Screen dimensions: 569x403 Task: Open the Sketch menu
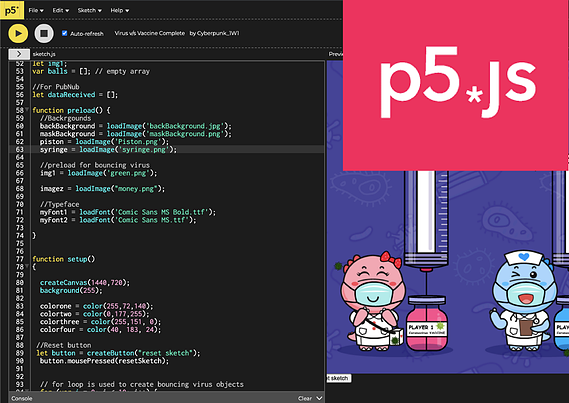pos(90,10)
